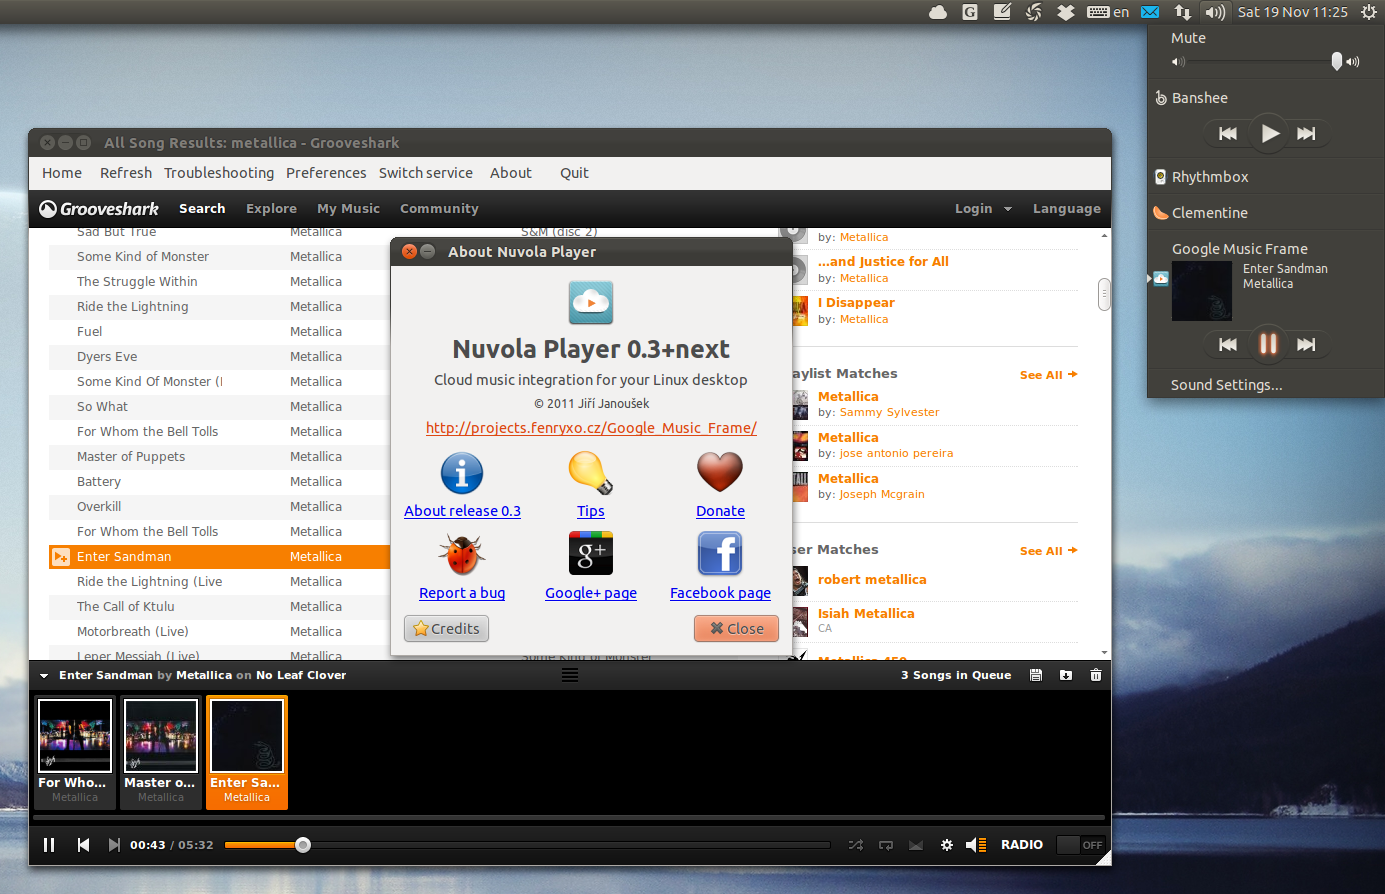The height and width of the screenshot is (894, 1385).
Task: Click the song progress slider handle
Action: click(303, 845)
